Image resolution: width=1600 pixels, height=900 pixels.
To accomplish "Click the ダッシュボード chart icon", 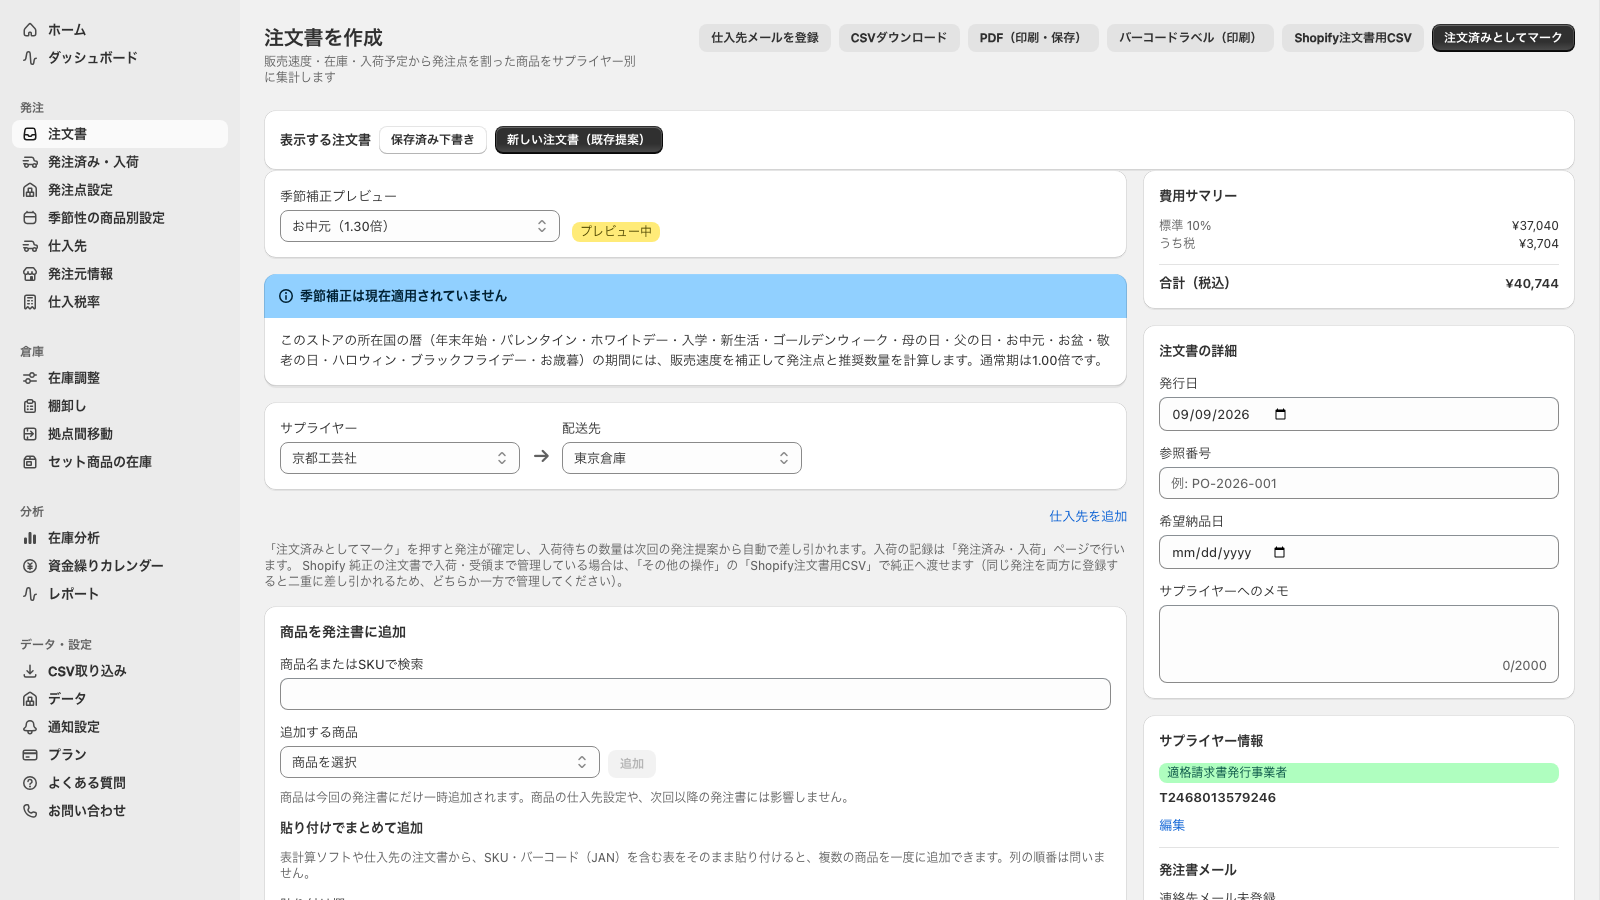I will [x=30, y=58].
